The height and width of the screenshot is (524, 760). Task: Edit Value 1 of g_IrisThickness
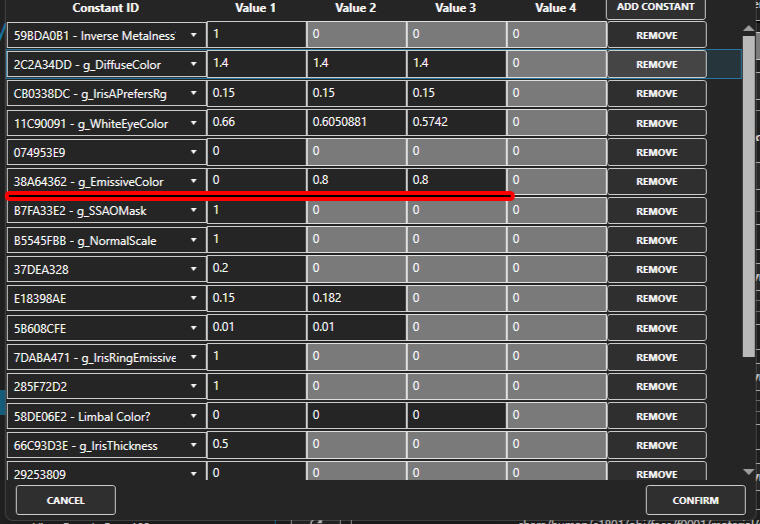click(255, 445)
